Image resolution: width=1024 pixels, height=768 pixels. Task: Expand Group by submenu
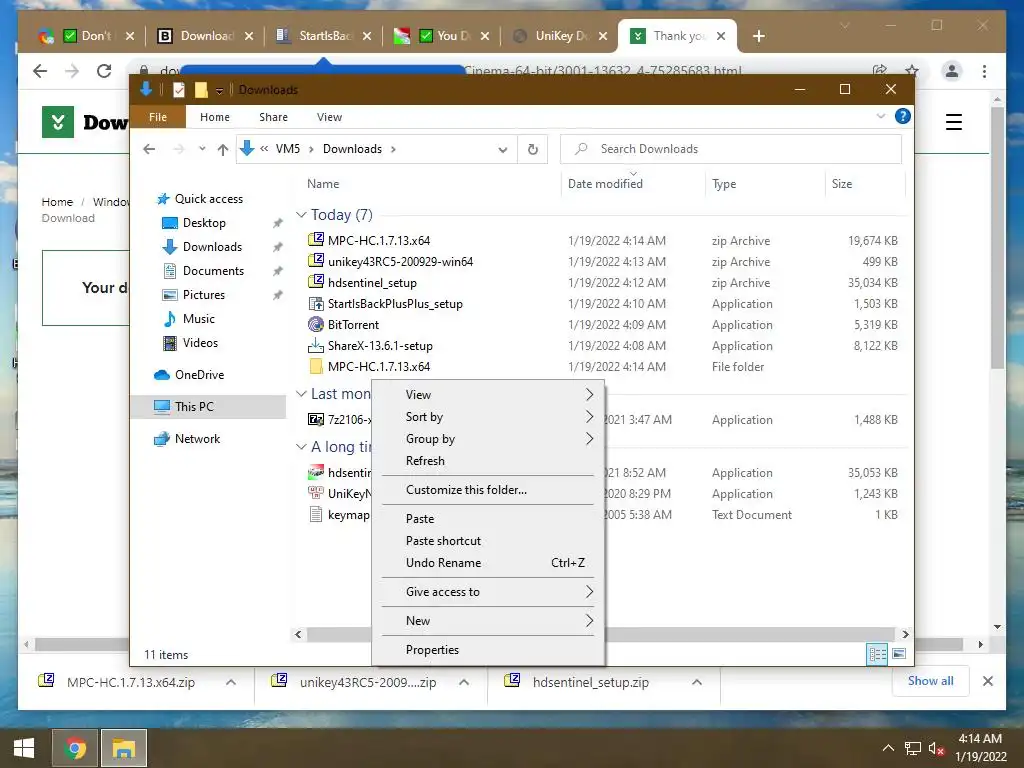click(488, 439)
